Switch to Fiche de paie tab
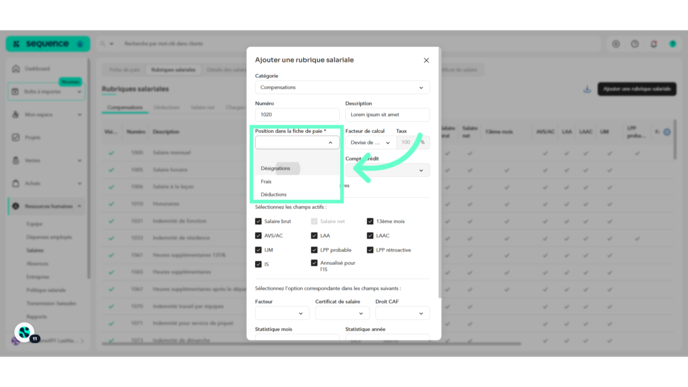Screen dimensions: 688x387 125,70
